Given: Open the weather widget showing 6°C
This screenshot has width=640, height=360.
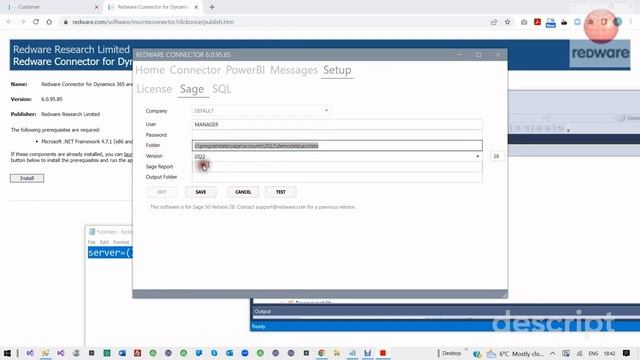Looking at the screenshot, I should [515, 353].
